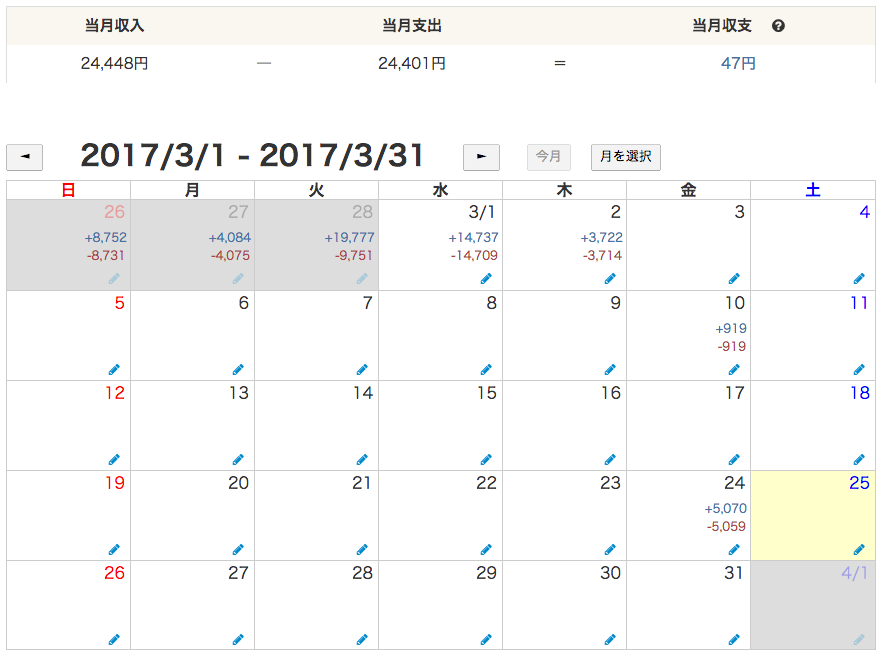Click the help icon beside 当月収支
888x667 pixels.
(x=778, y=26)
